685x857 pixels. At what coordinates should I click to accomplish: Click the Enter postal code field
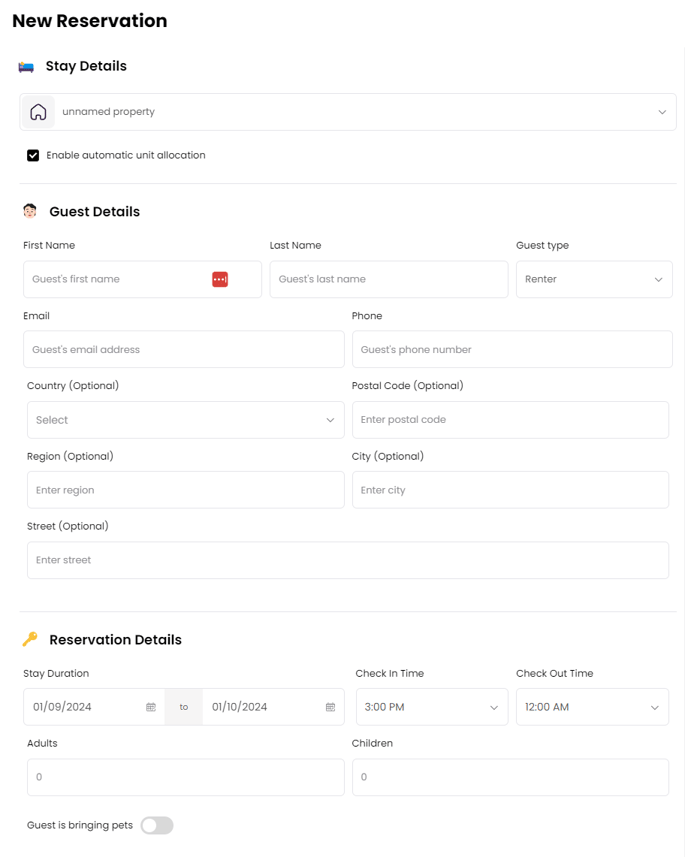click(x=510, y=420)
